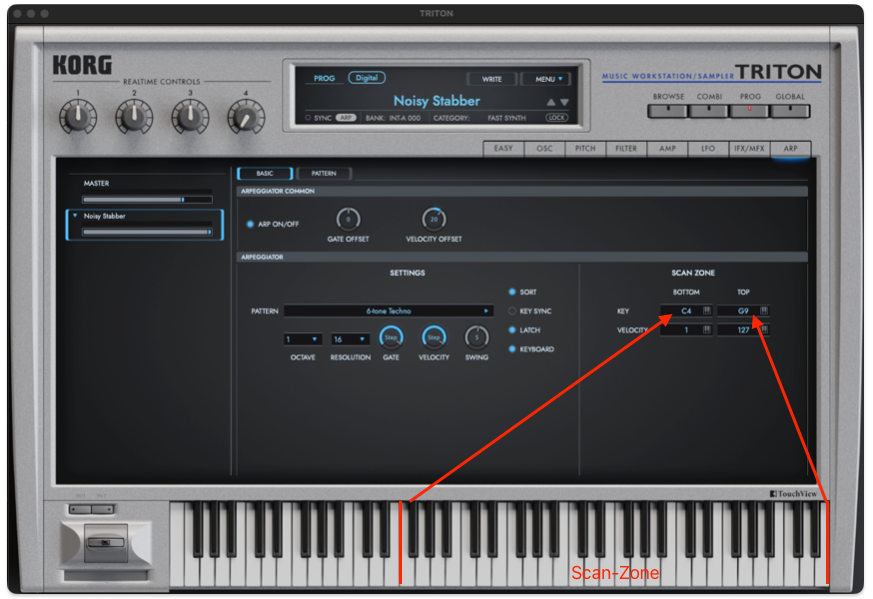Switch to the Filter tab
The image size is (873, 599).
click(626, 148)
